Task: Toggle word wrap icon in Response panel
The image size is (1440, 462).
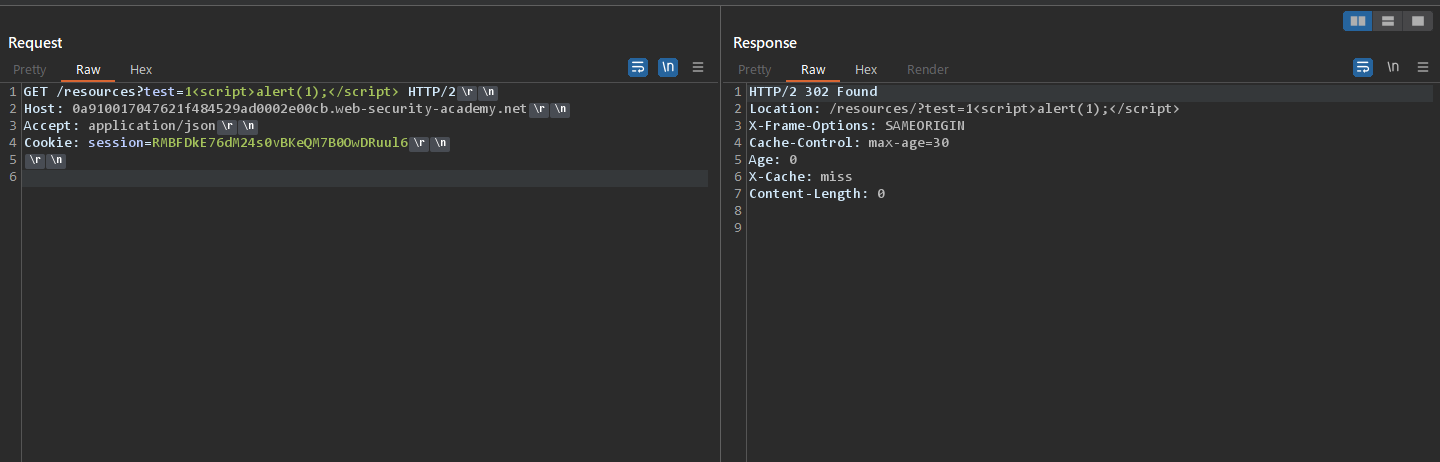Action: pyautogui.click(x=1363, y=68)
